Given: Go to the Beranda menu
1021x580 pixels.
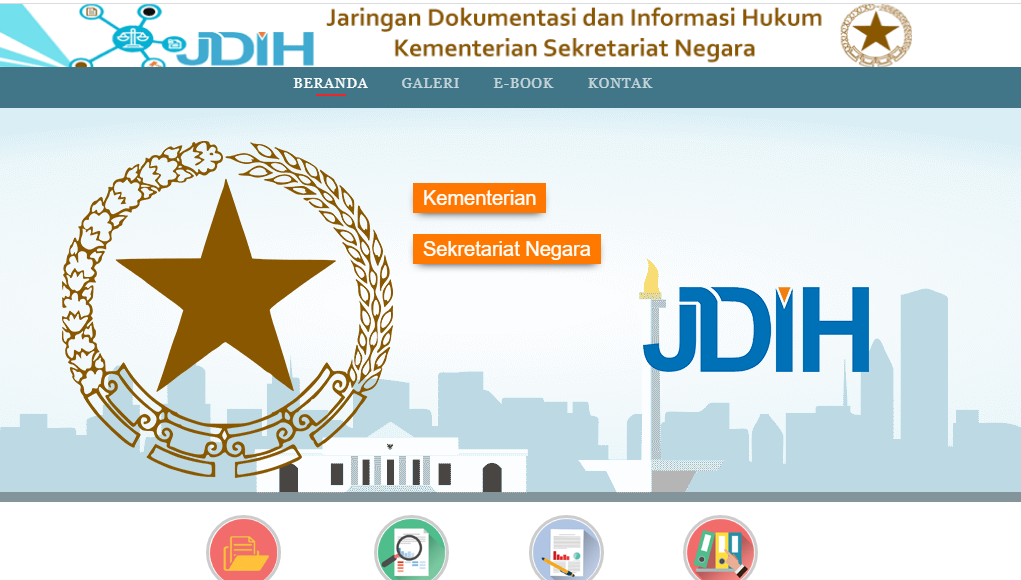Looking at the screenshot, I should pos(330,83).
